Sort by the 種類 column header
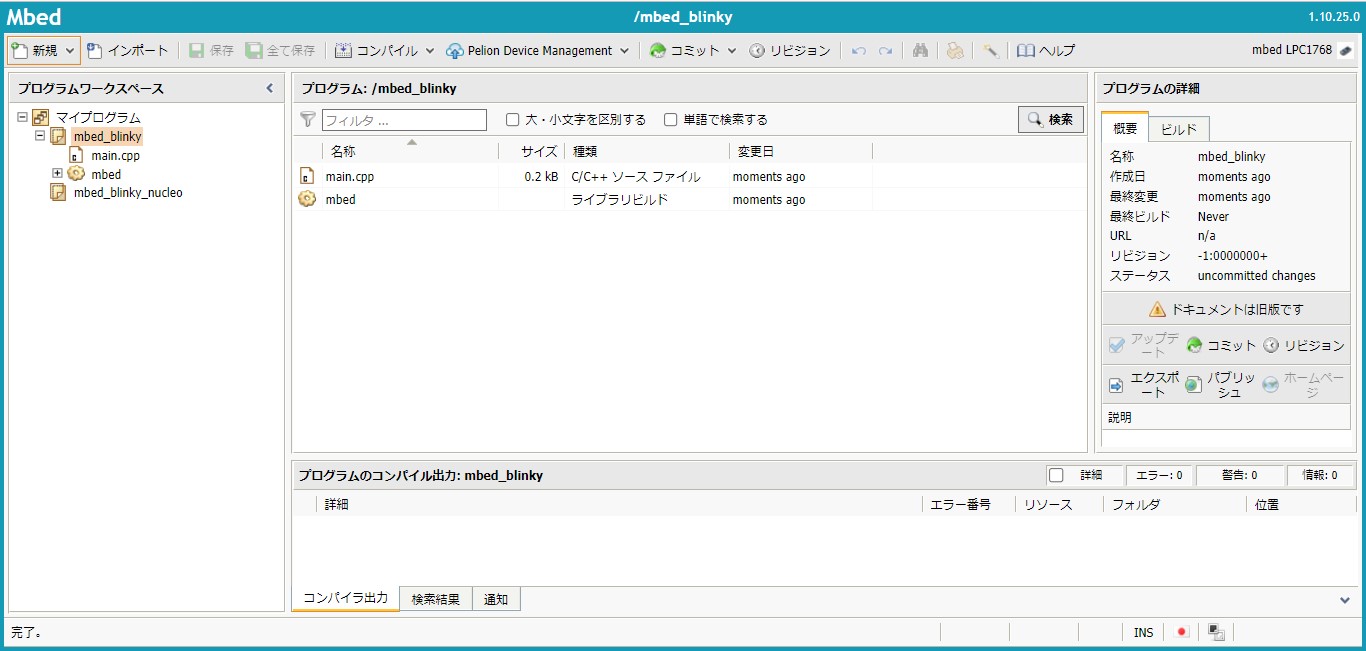 647,151
